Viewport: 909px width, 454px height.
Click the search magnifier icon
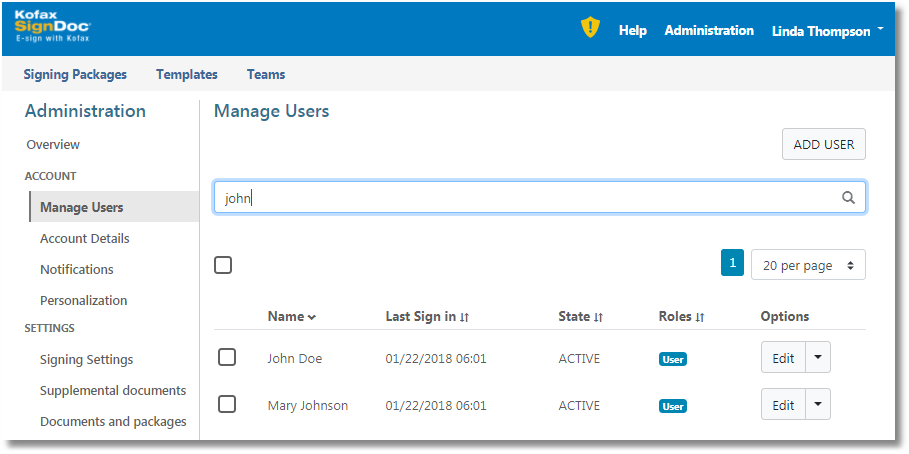pos(848,198)
